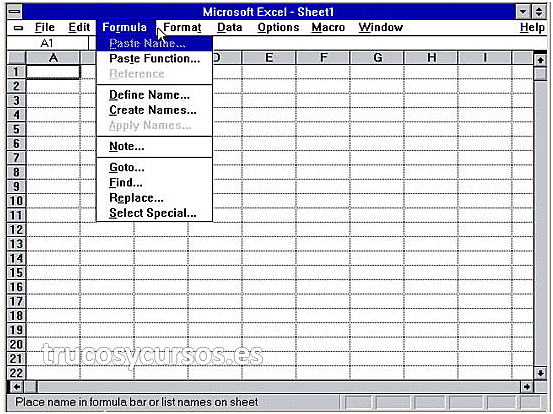553x414 pixels.
Task: Select column E header
Action: (x=269, y=57)
